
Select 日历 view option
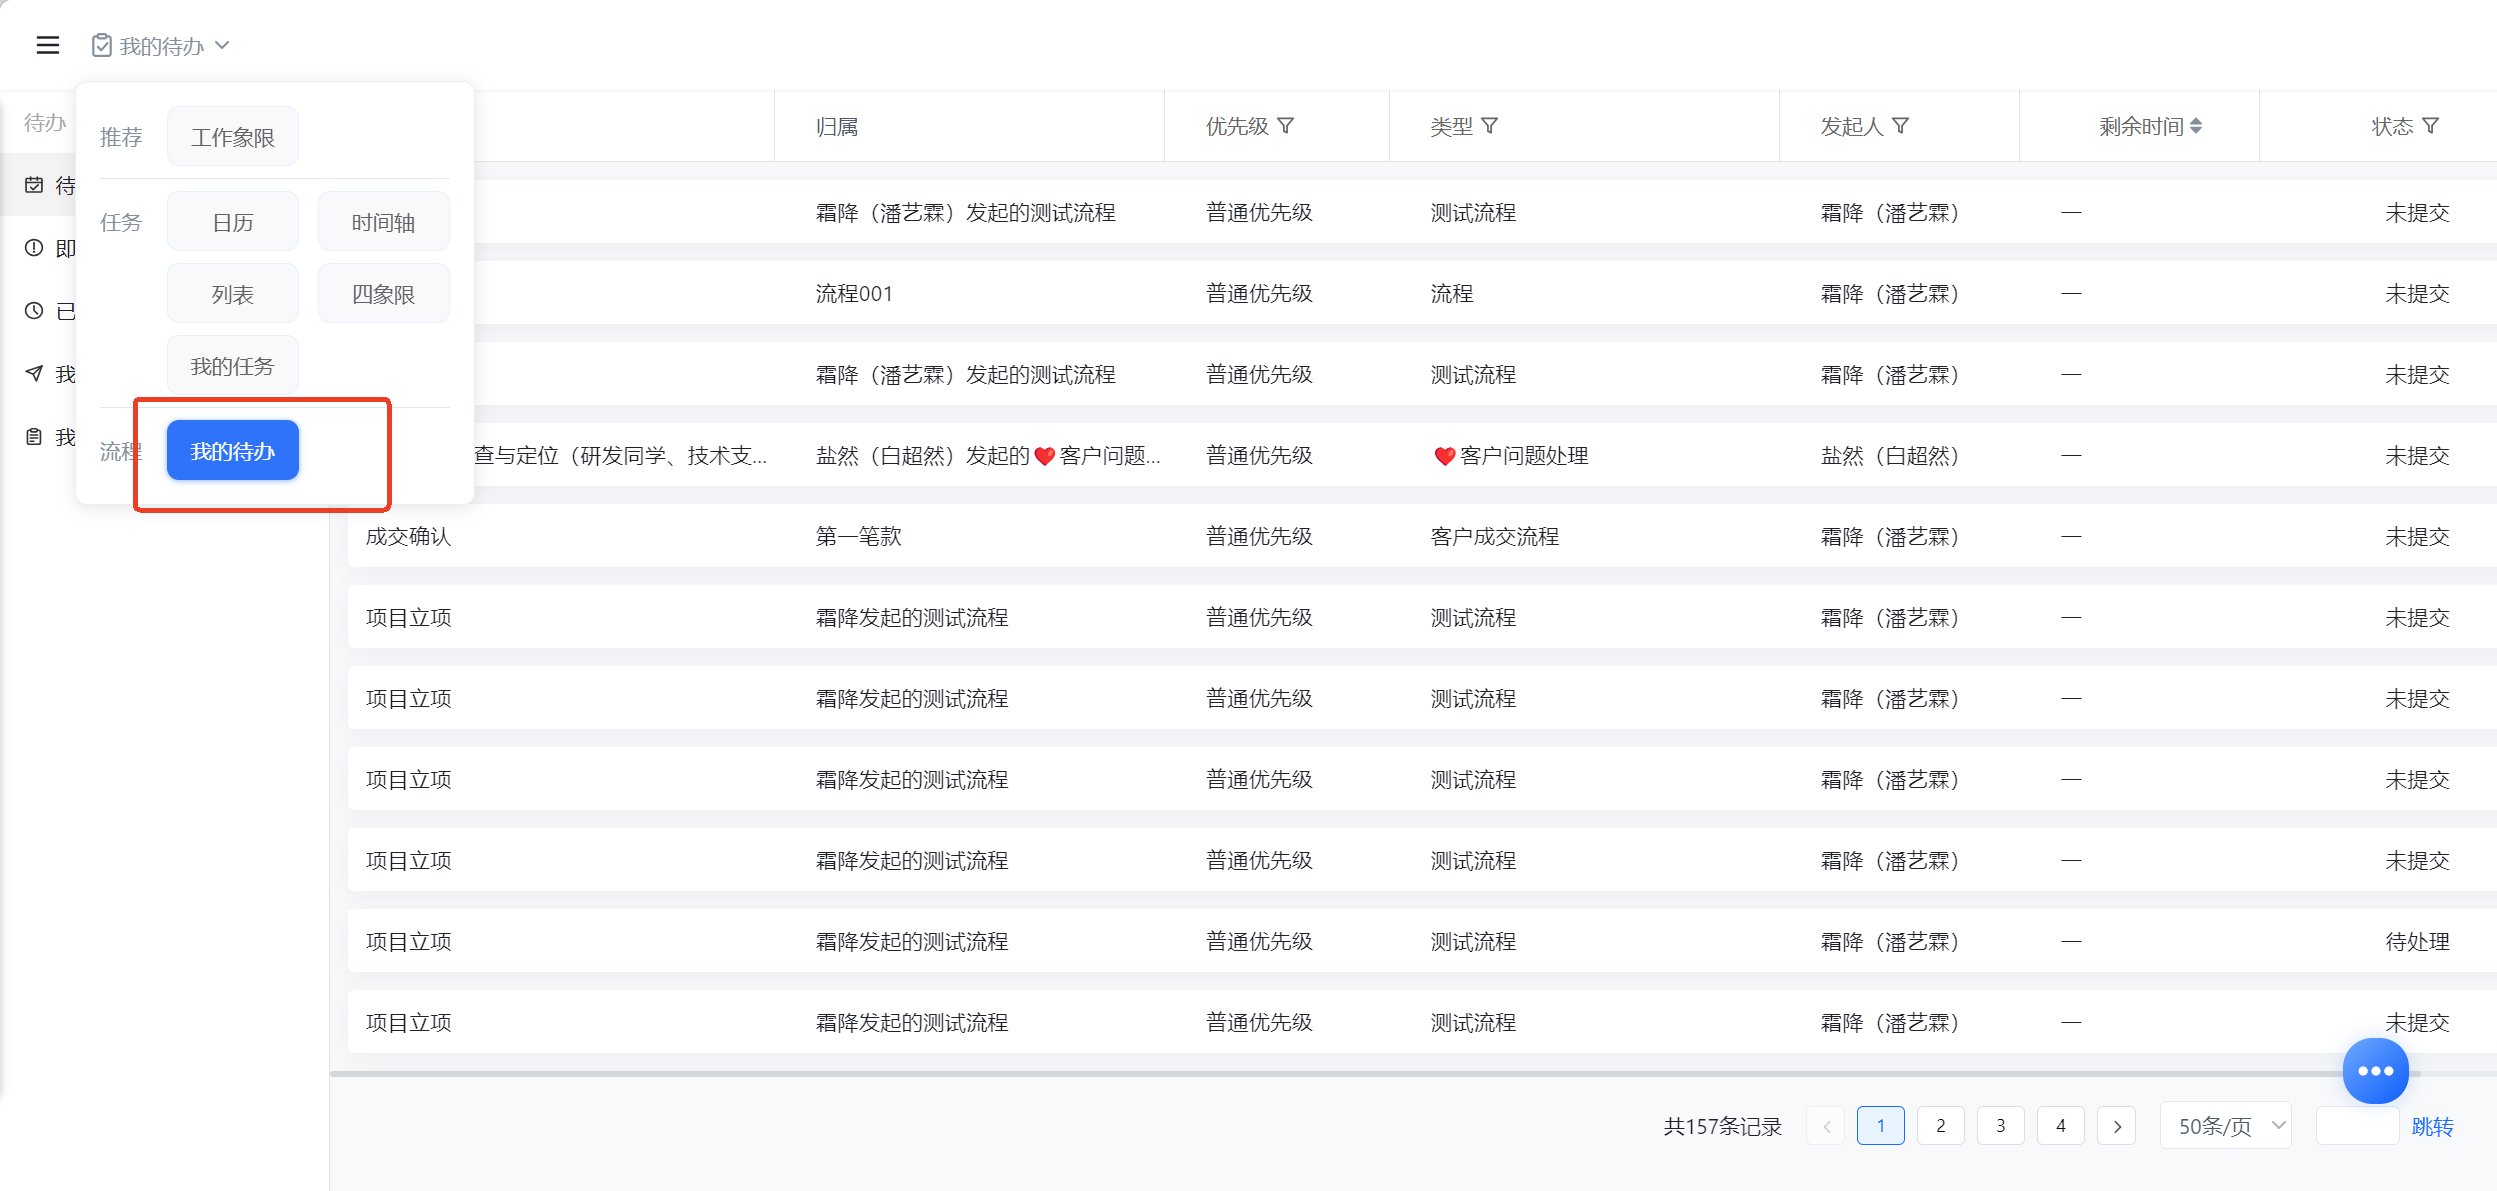(x=233, y=222)
